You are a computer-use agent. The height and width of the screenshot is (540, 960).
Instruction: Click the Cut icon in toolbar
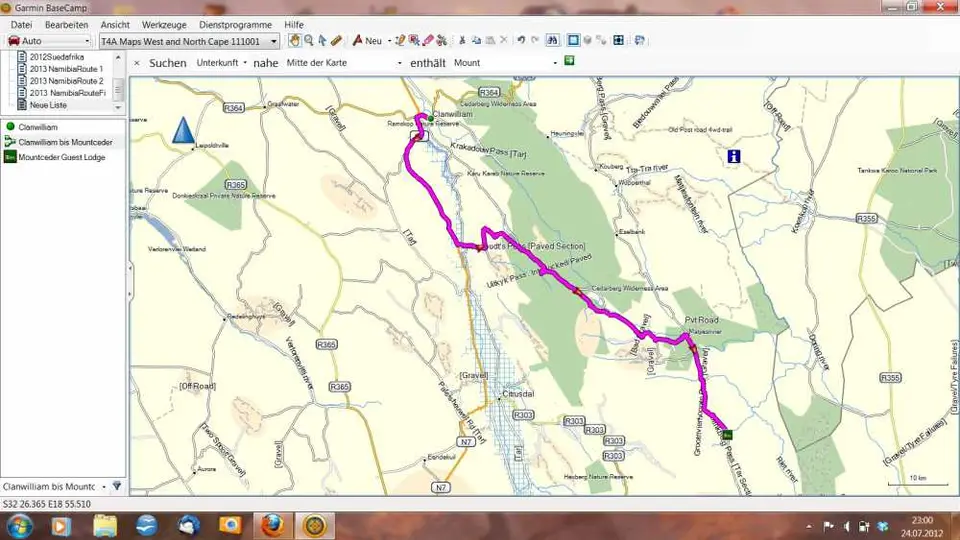462,40
